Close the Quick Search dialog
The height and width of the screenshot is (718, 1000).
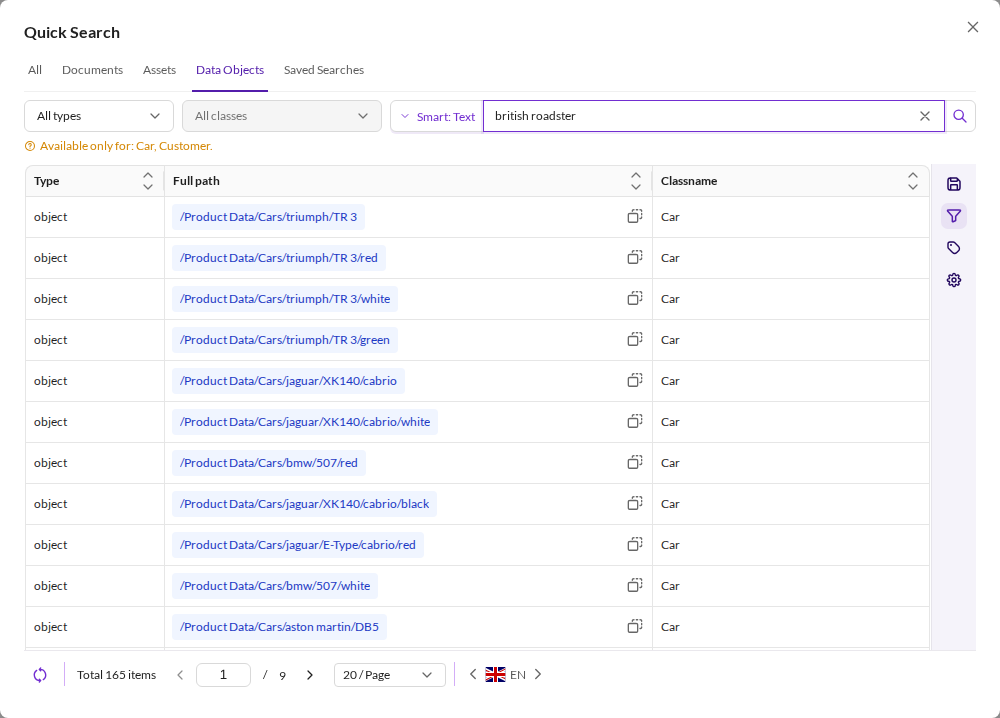tap(973, 27)
